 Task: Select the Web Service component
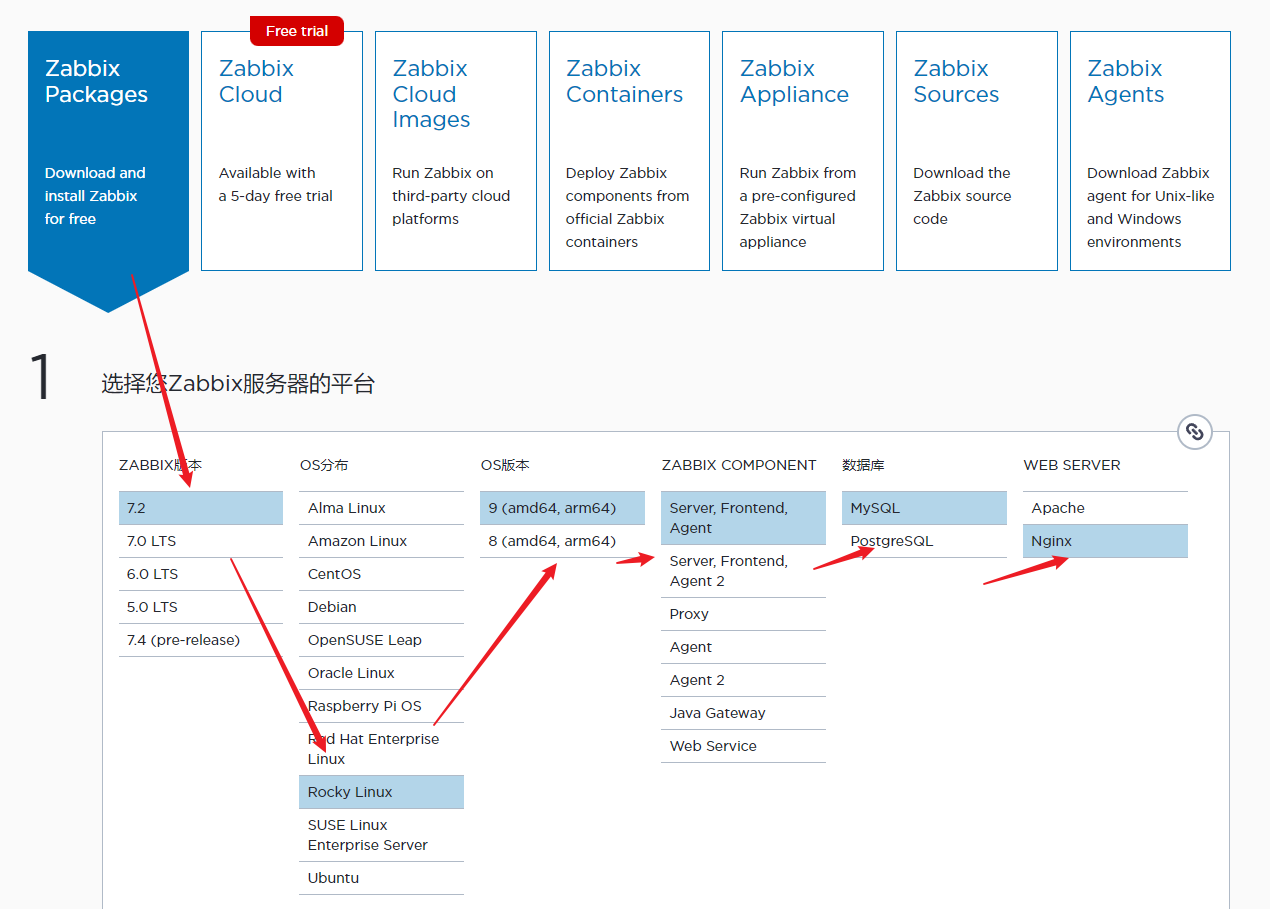743,746
